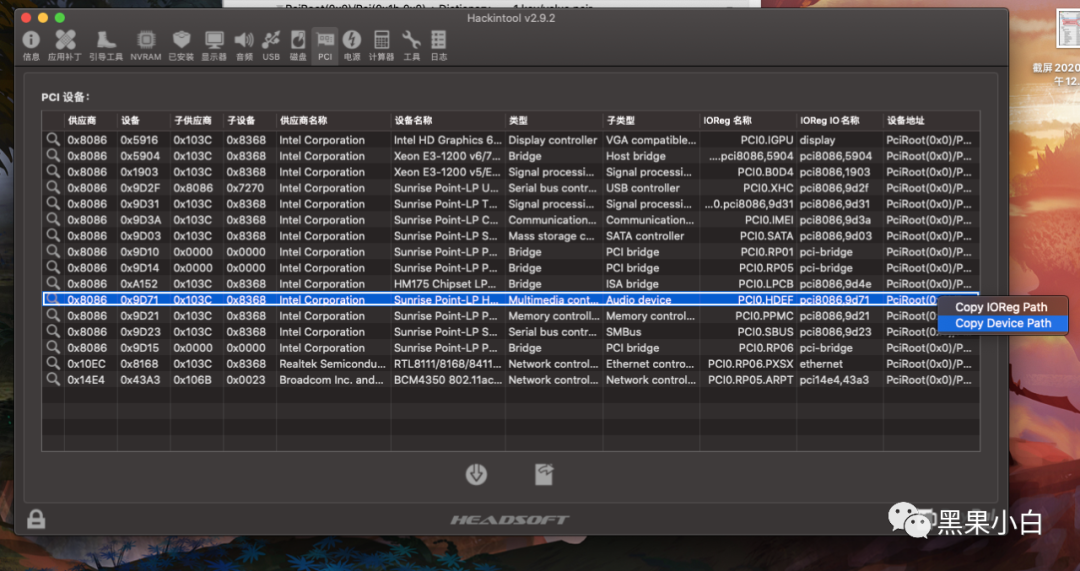1080x571 pixels.
Task: Sort by 子设备 column header
Action: tap(249, 120)
